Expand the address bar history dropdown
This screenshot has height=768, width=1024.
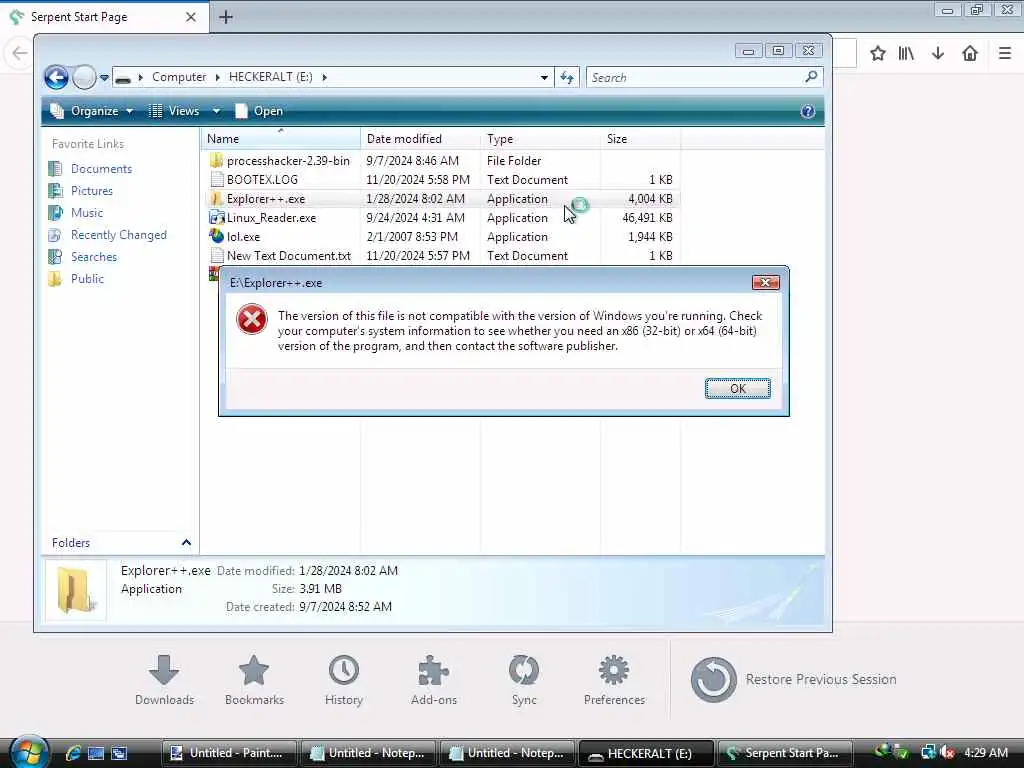(544, 77)
